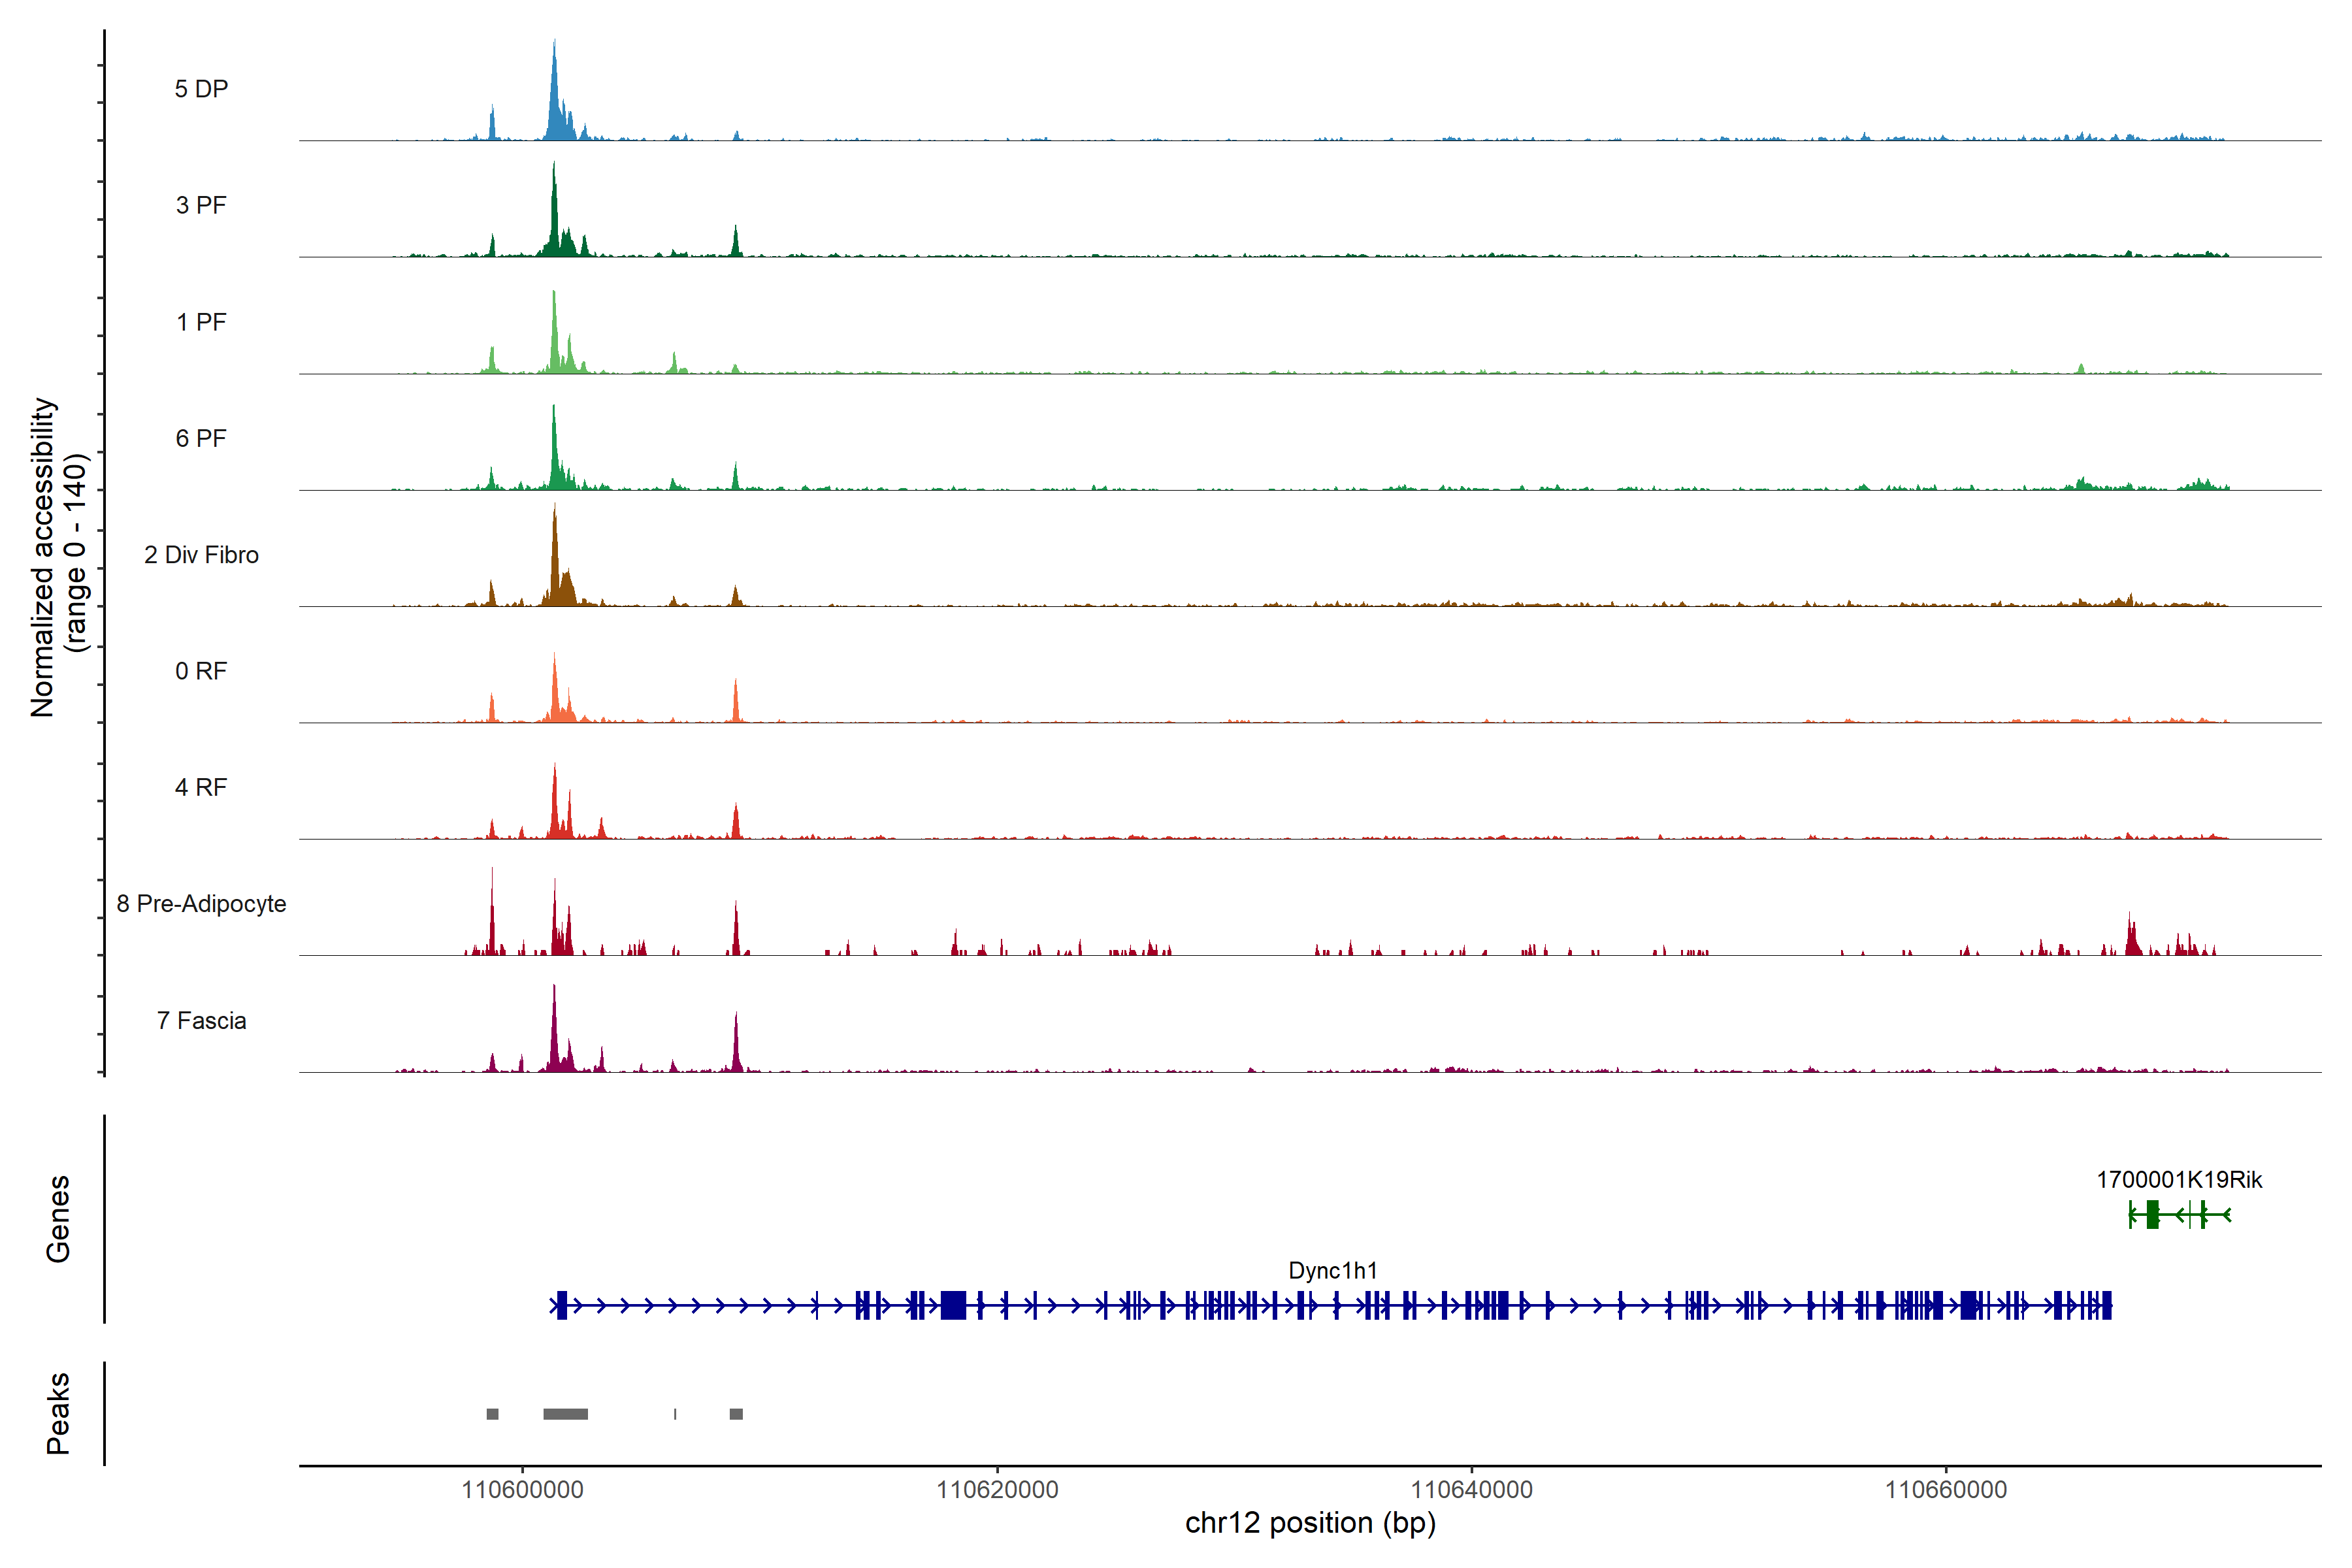Click the 3 PF track label
The height and width of the screenshot is (1568, 2352).
coord(201,205)
